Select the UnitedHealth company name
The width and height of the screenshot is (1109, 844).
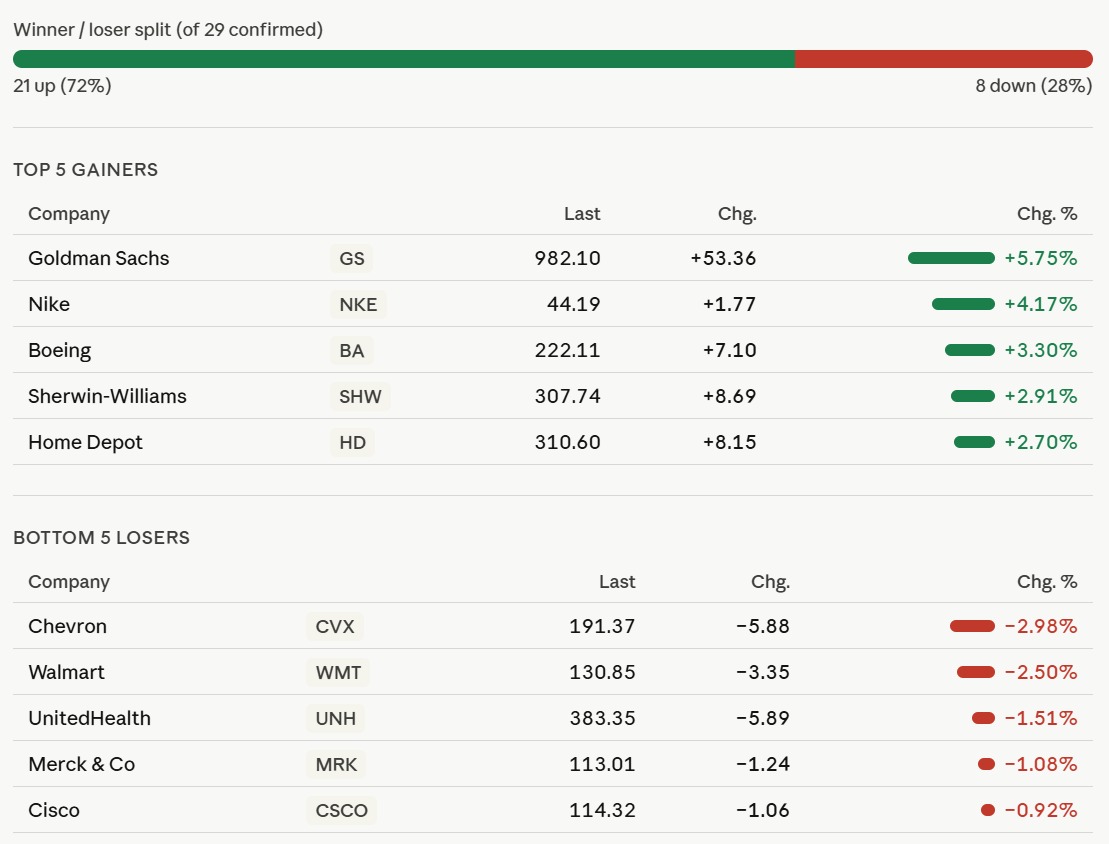click(89, 718)
